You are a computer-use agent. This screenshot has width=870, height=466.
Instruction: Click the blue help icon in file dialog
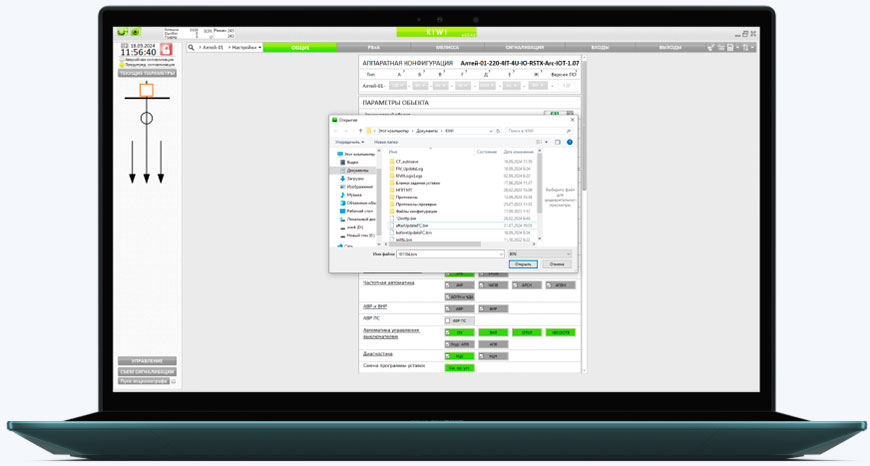[570, 142]
